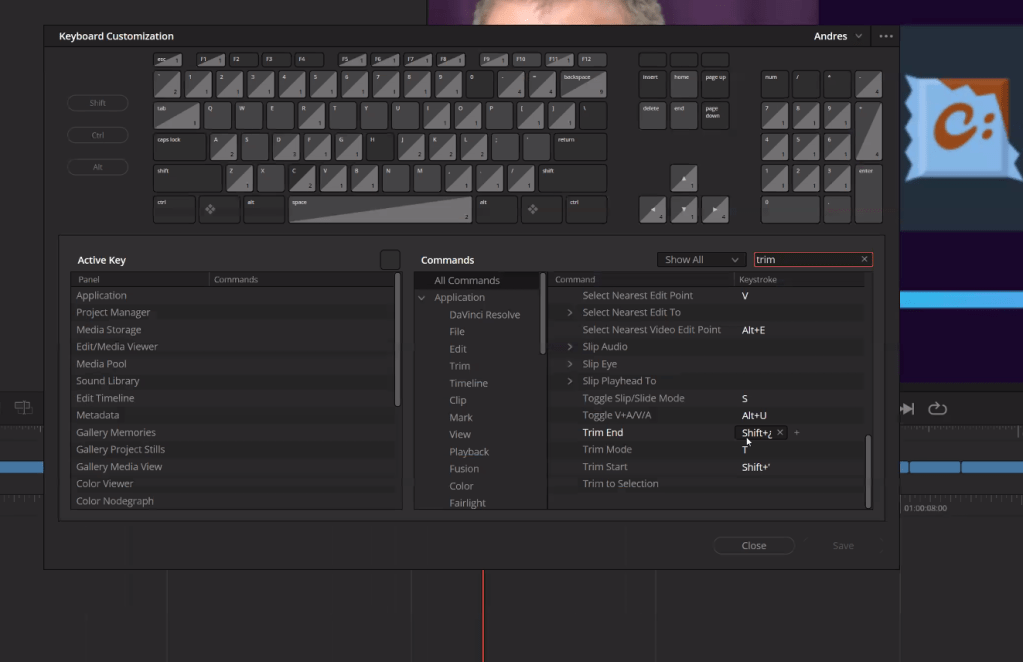The image size is (1023, 662).
Task: Click the up arrow key on virtual keyboard
Action: [684, 178]
